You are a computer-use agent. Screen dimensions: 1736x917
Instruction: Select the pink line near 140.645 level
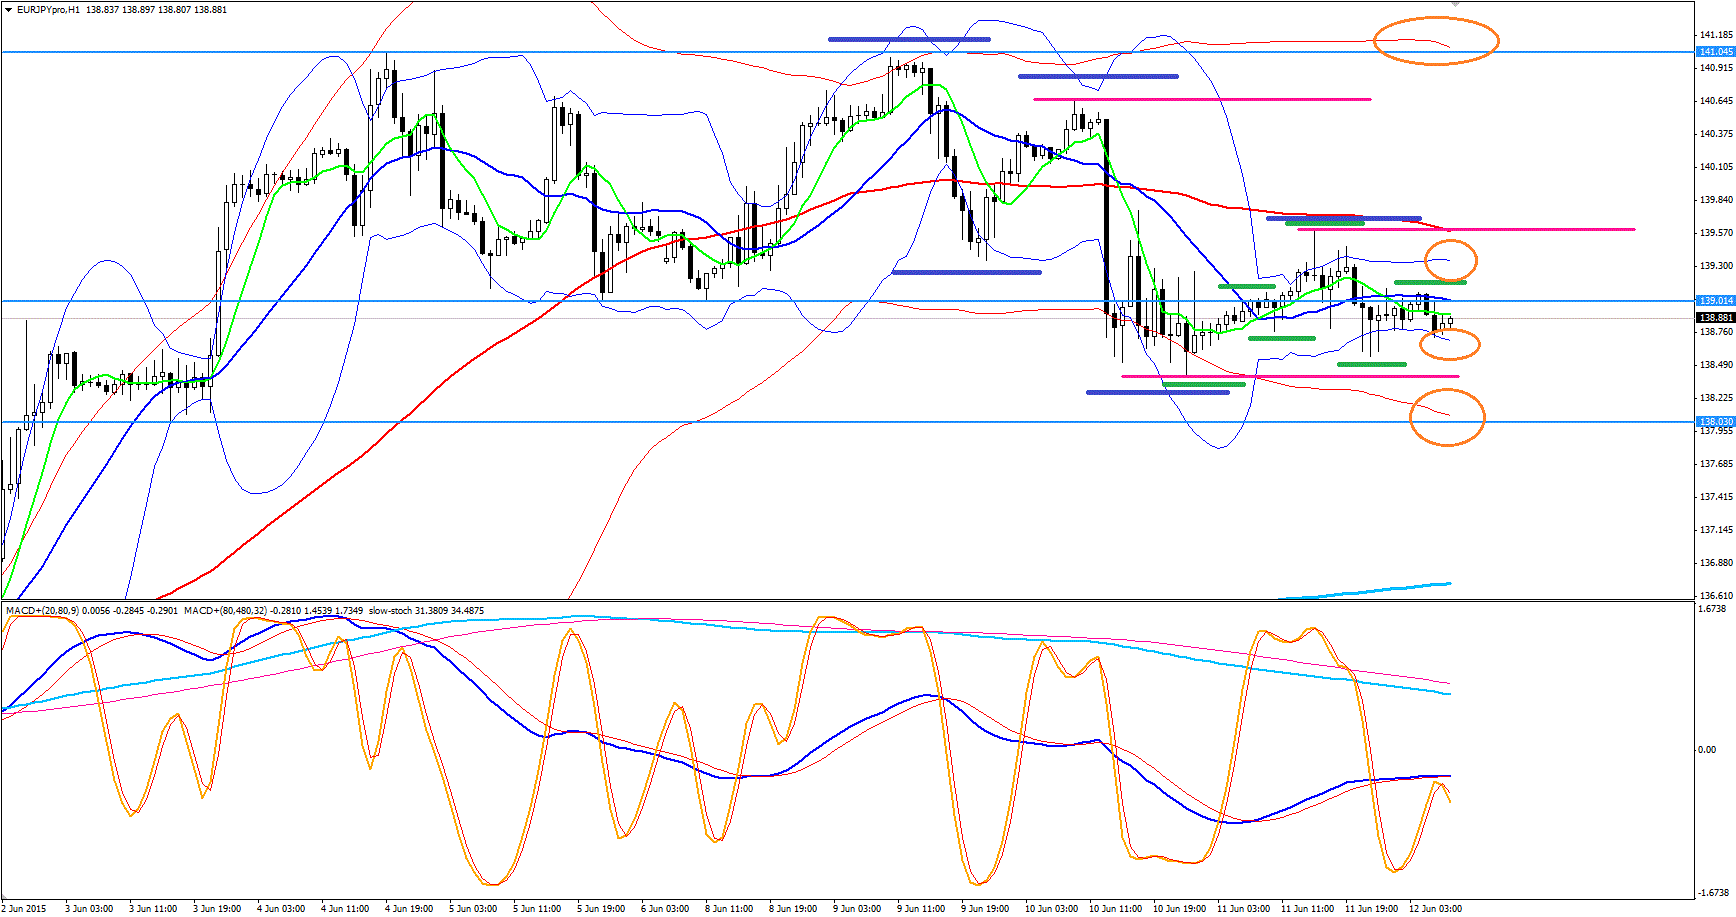click(1200, 99)
